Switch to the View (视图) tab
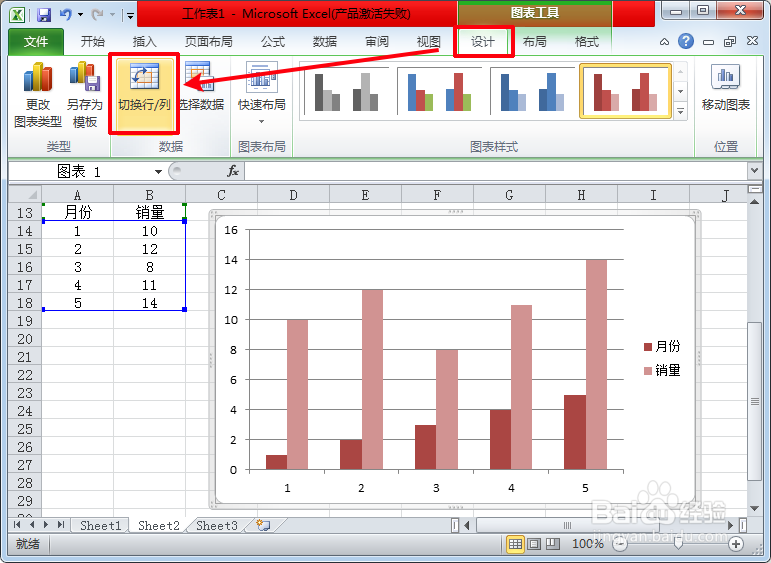The width and height of the screenshot is (771, 563). [x=428, y=42]
